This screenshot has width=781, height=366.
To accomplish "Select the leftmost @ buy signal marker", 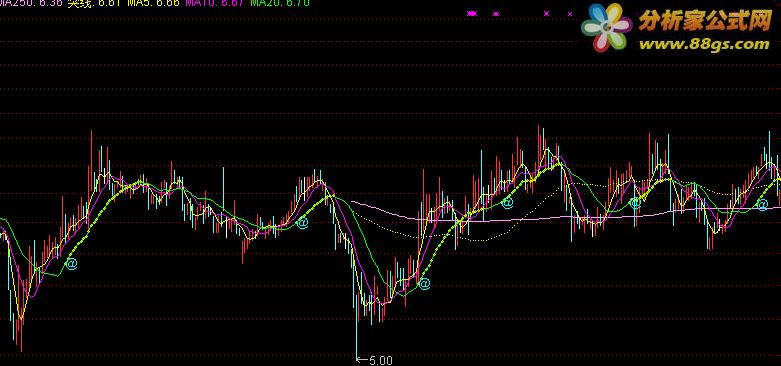I will click(x=72, y=263).
